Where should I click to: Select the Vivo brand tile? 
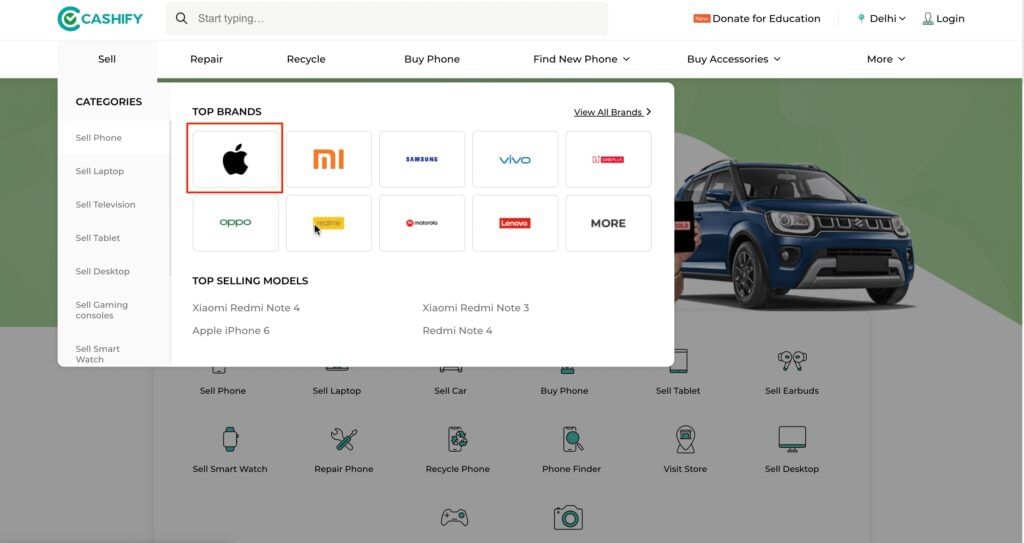pyautogui.click(x=515, y=159)
